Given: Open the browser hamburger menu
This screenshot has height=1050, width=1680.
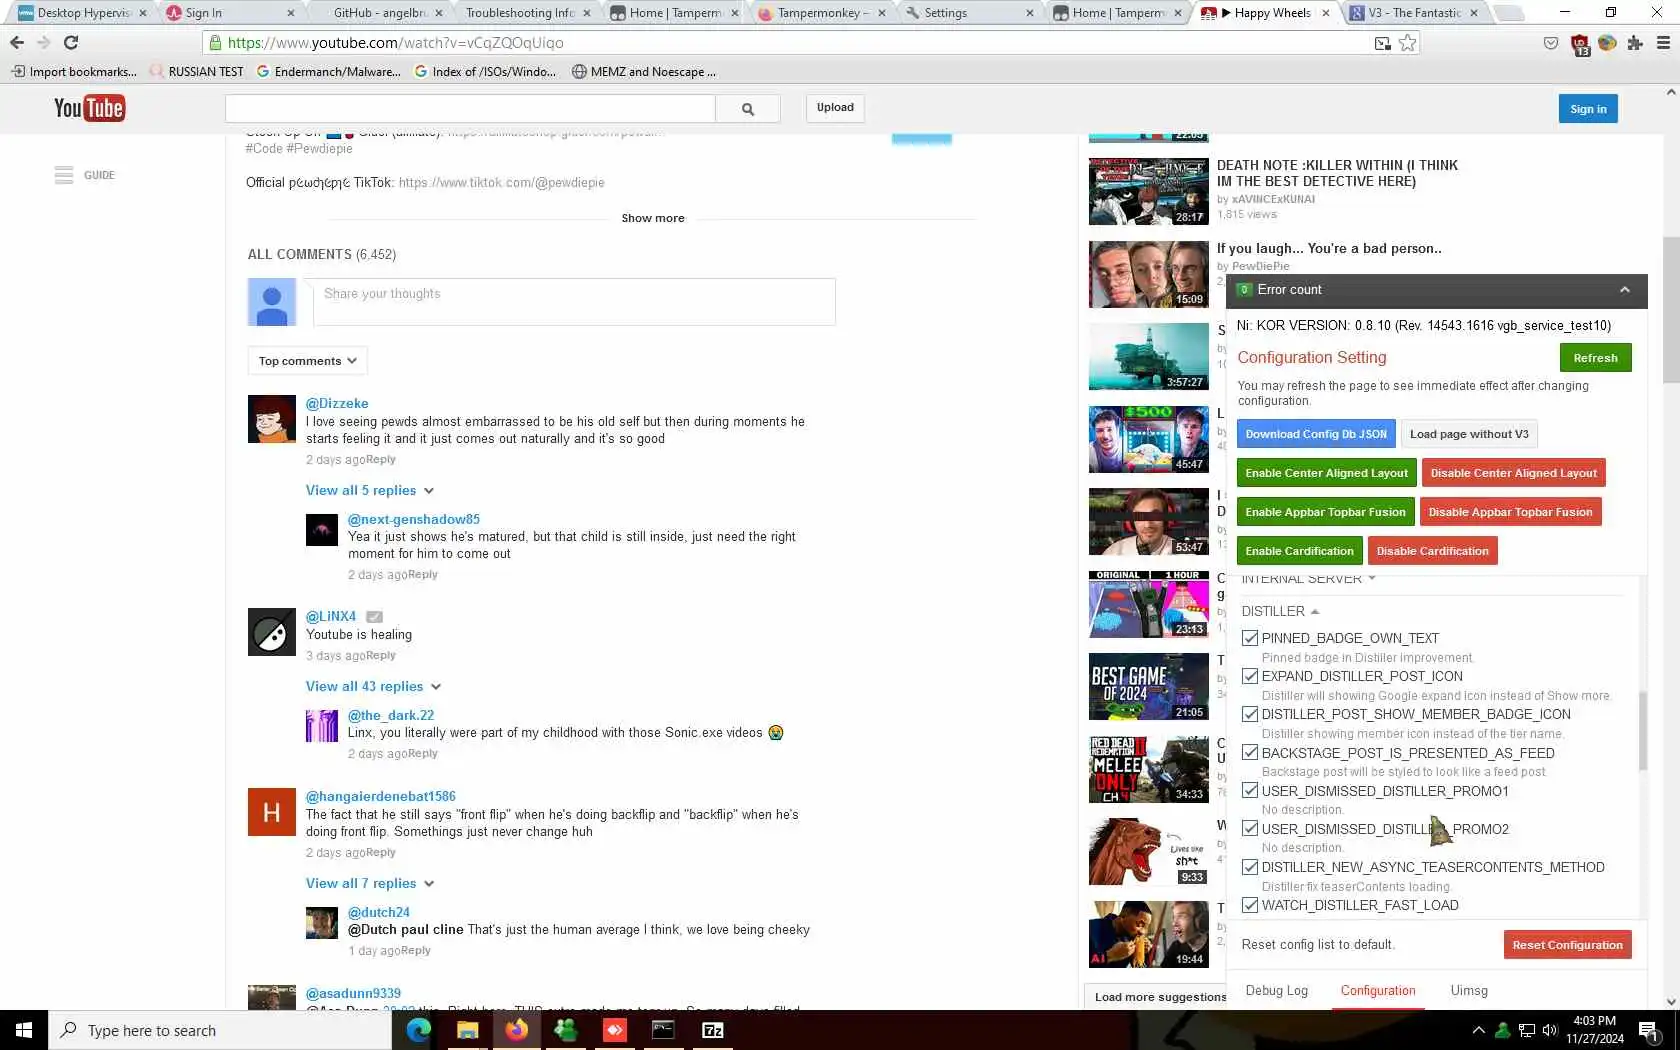Looking at the screenshot, I should pyautogui.click(x=1663, y=43).
